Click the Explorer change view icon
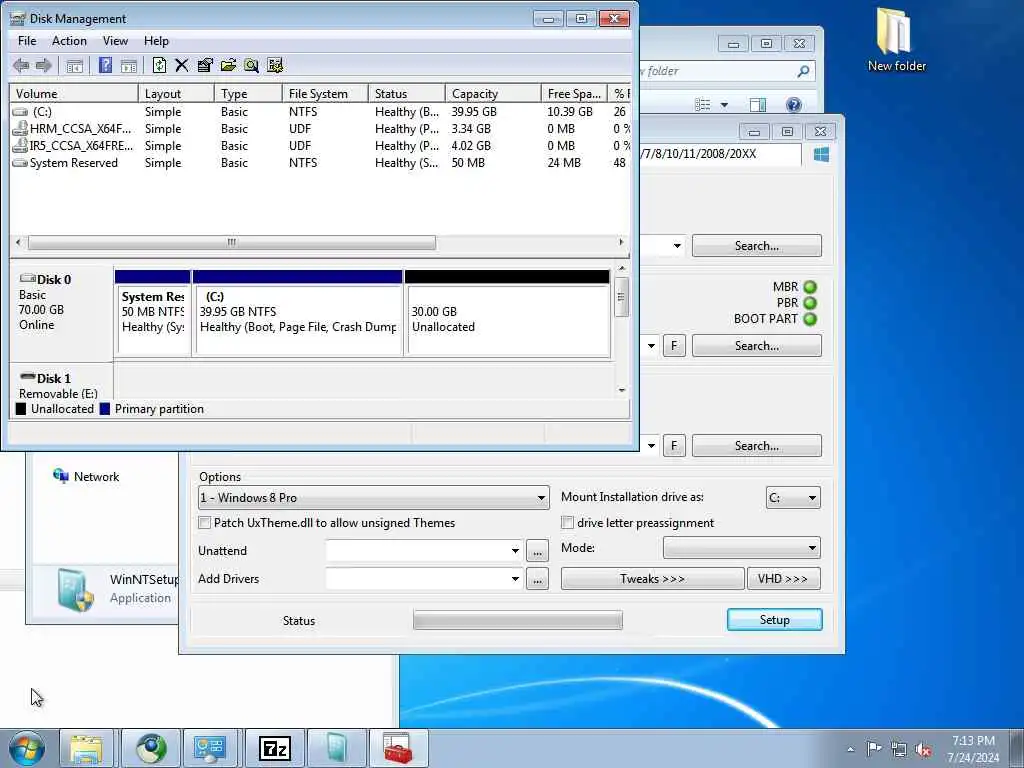Viewport: 1024px width, 768px height. [x=703, y=104]
